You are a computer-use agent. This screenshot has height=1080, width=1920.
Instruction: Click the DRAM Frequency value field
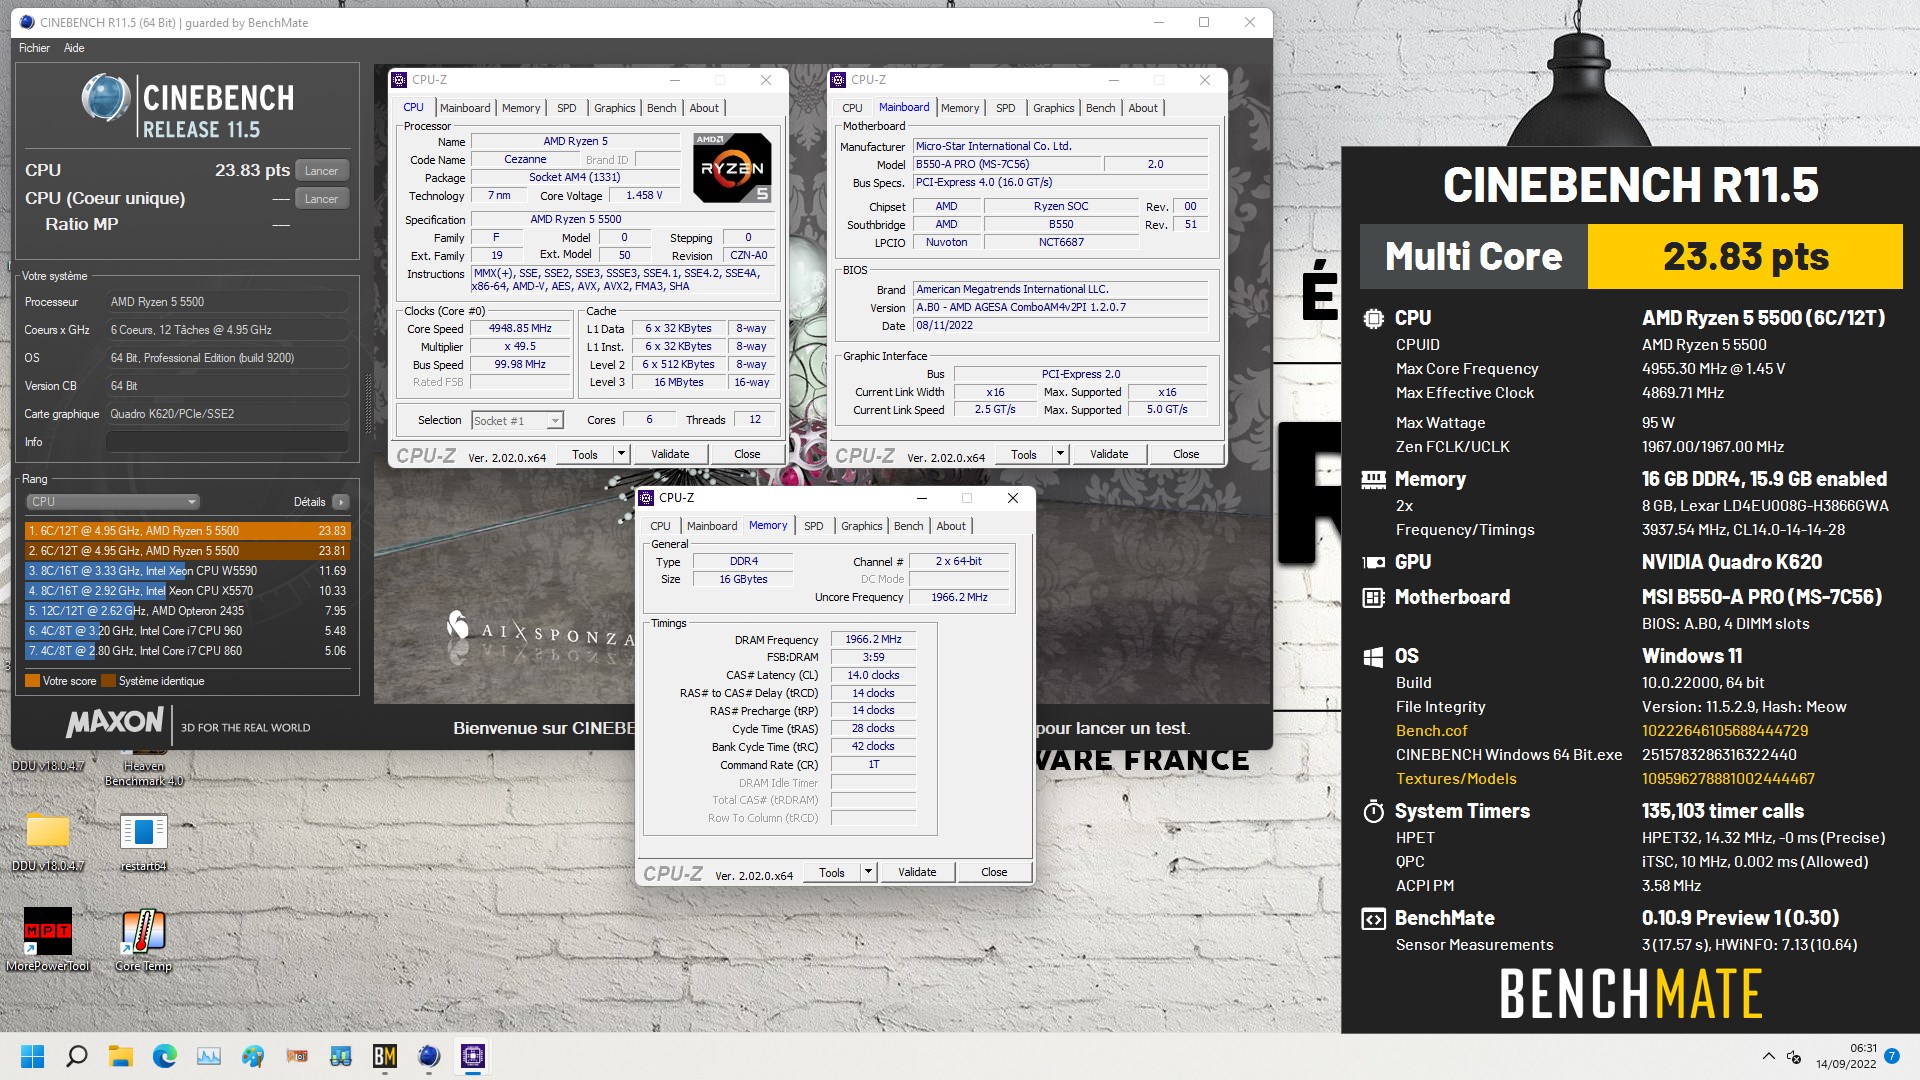873,640
